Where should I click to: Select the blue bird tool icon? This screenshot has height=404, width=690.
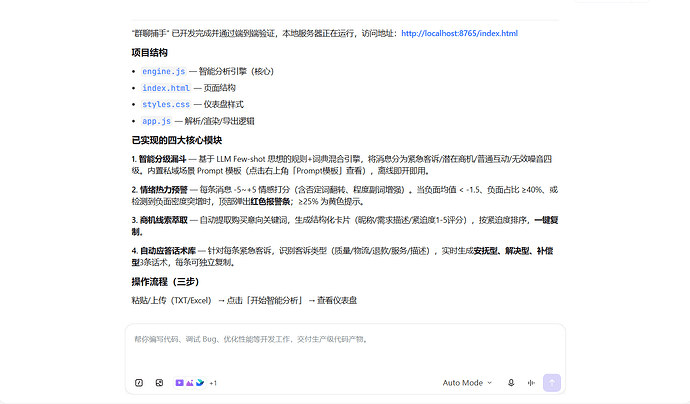(x=200, y=383)
